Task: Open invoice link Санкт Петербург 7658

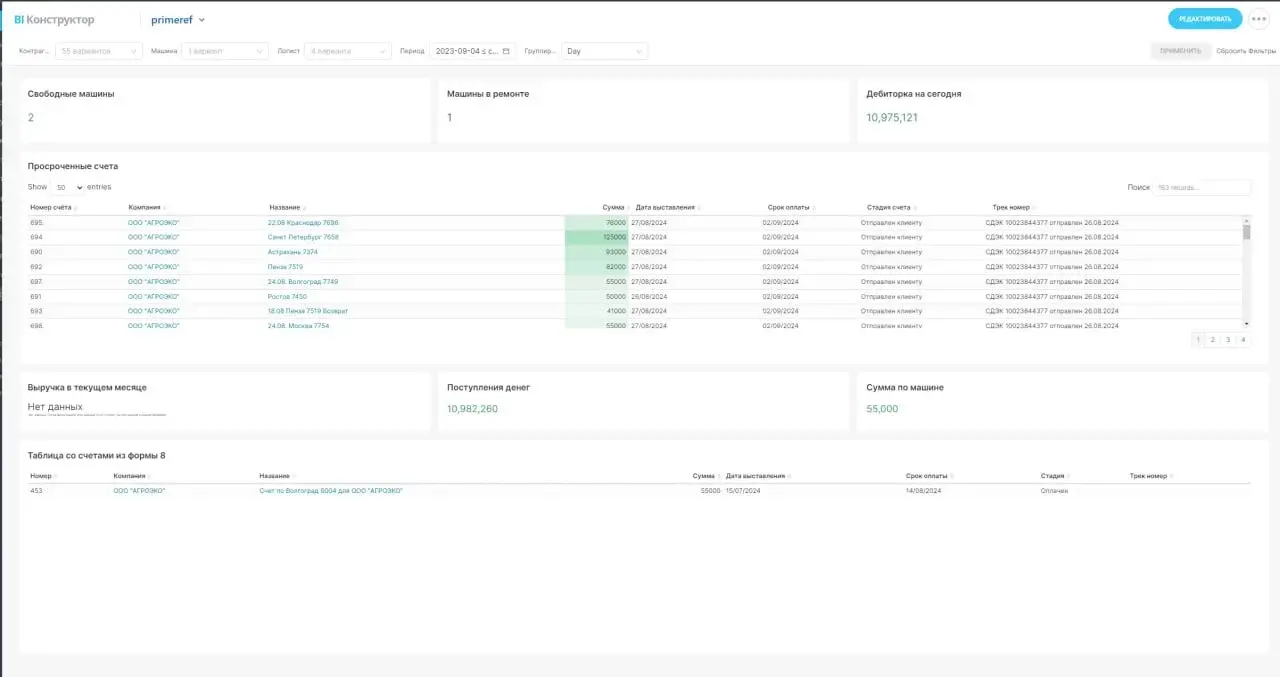Action: click(303, 237)
